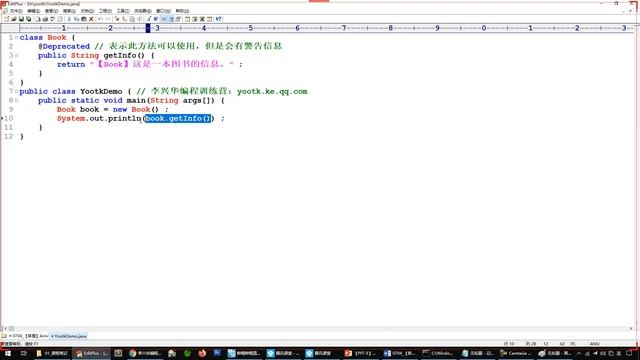Open the 工具 (Tools) menu
This screenshot has width=640, height=360.
(x=123, y=11)
